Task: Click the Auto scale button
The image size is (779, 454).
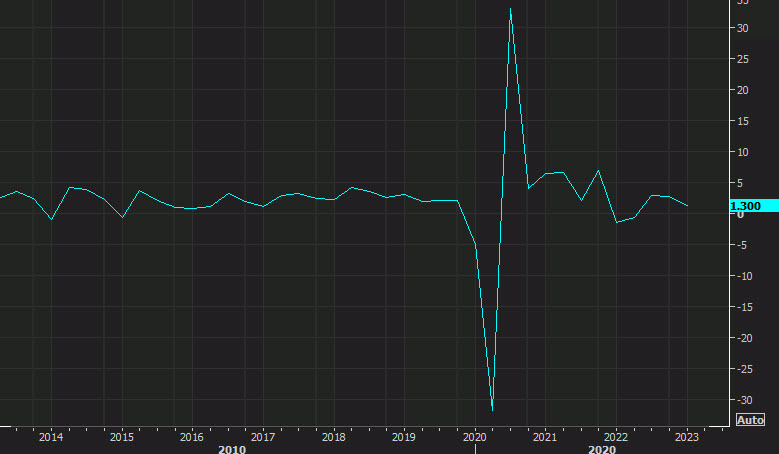Action: pos(750,420)
